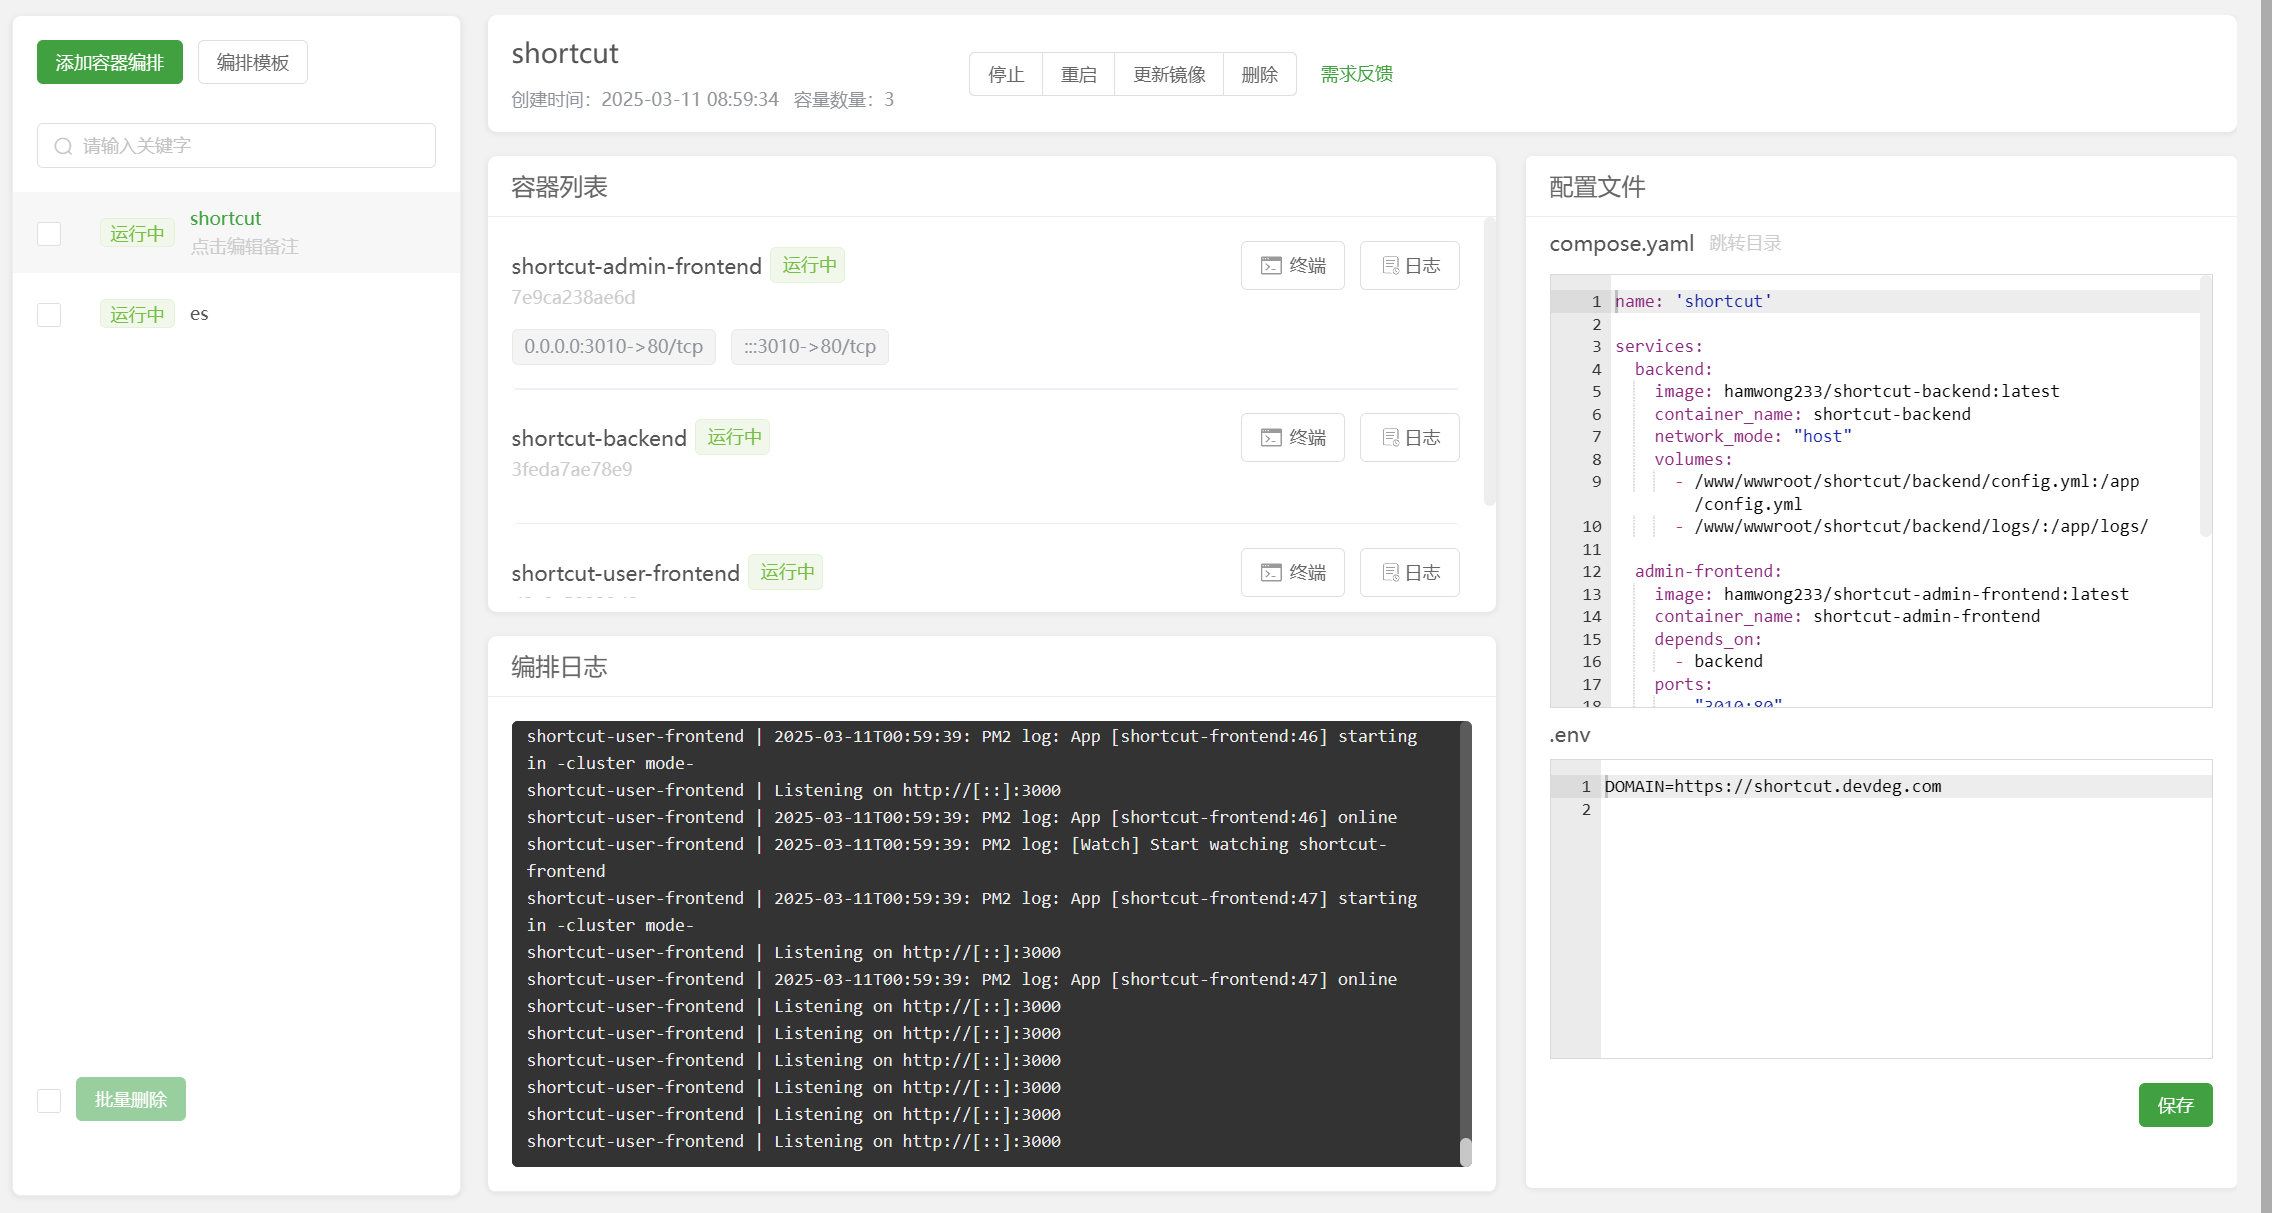Click the network_mode host line
2272x1213 pixels.
(1752, 436)
